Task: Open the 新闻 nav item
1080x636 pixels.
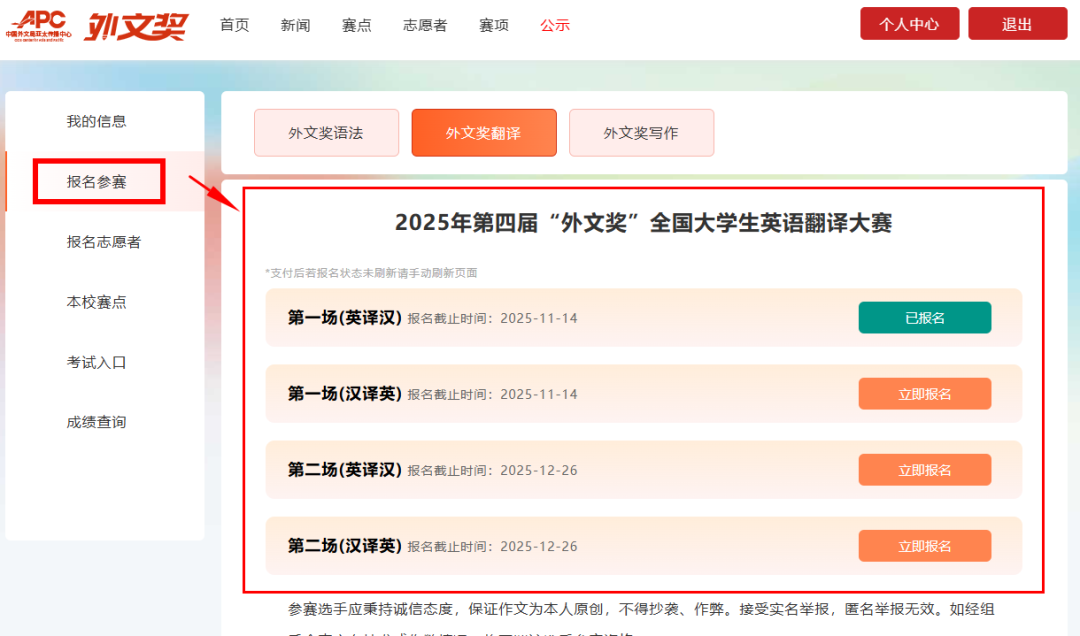Action: tap(295, 25)
